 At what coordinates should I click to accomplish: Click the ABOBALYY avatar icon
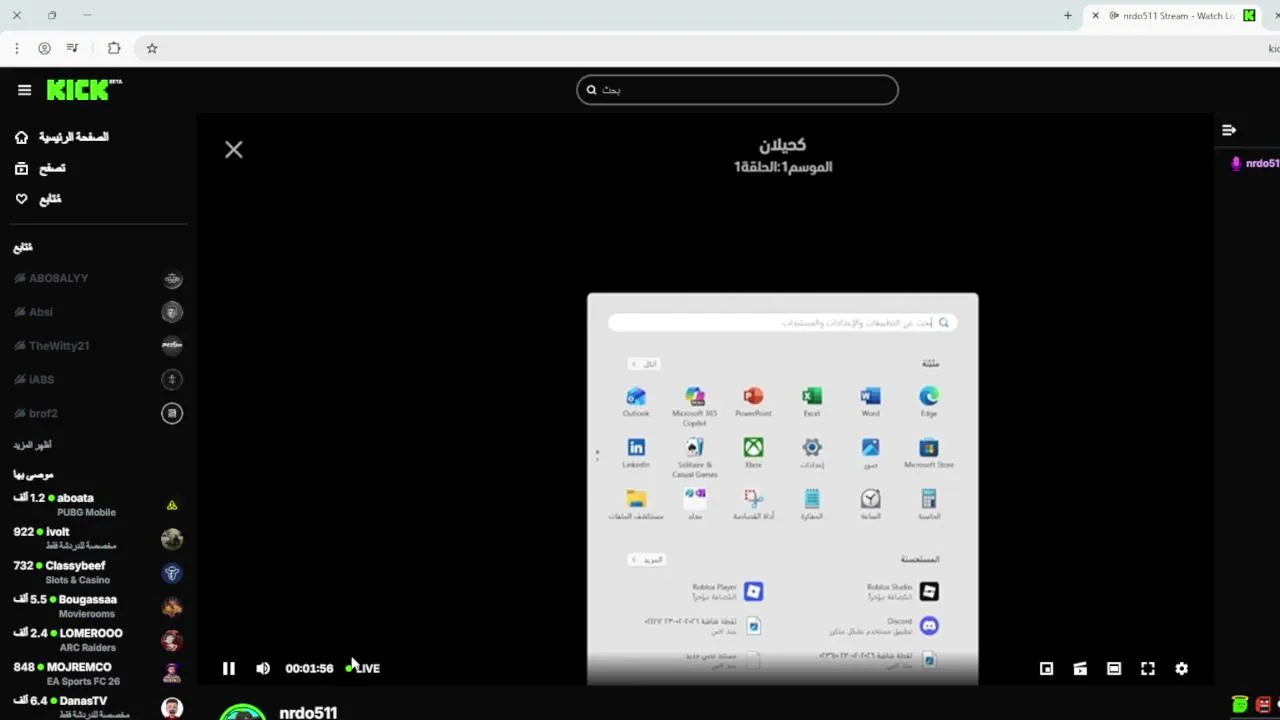[x=172, y=279]
